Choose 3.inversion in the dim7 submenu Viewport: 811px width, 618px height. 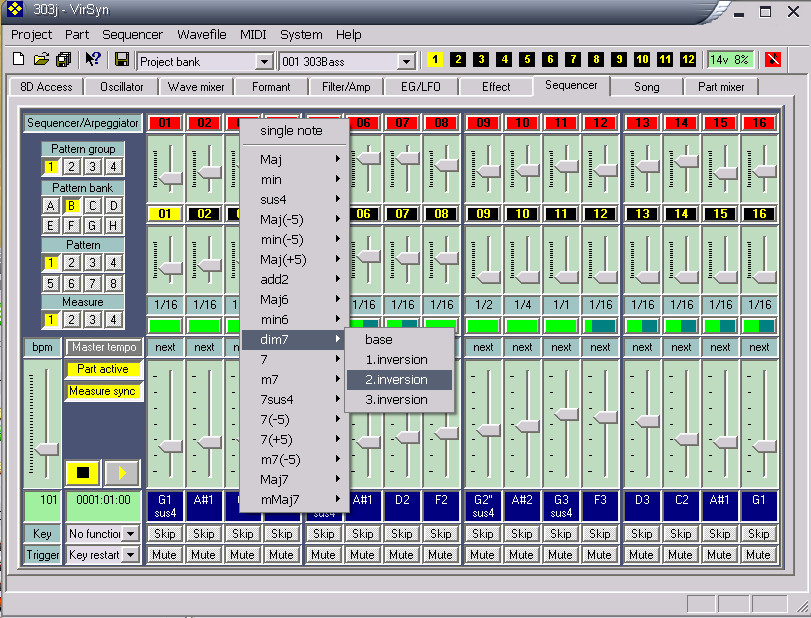coord(399,400)
